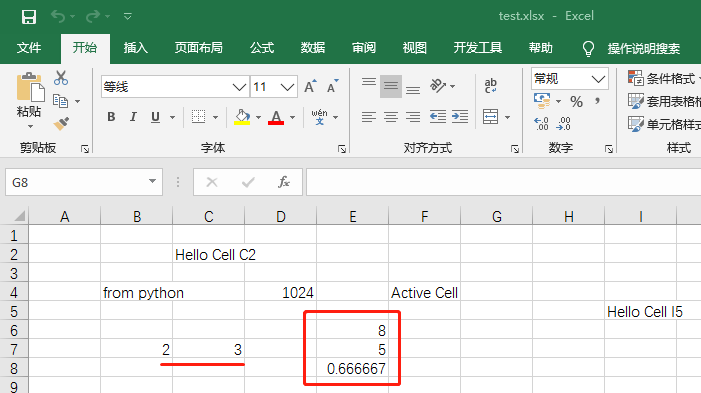The width and height of the screenshot is (701, 393).
Task: Click the 粘贴 paste clipboard icon
Action: tap(30, 88)
